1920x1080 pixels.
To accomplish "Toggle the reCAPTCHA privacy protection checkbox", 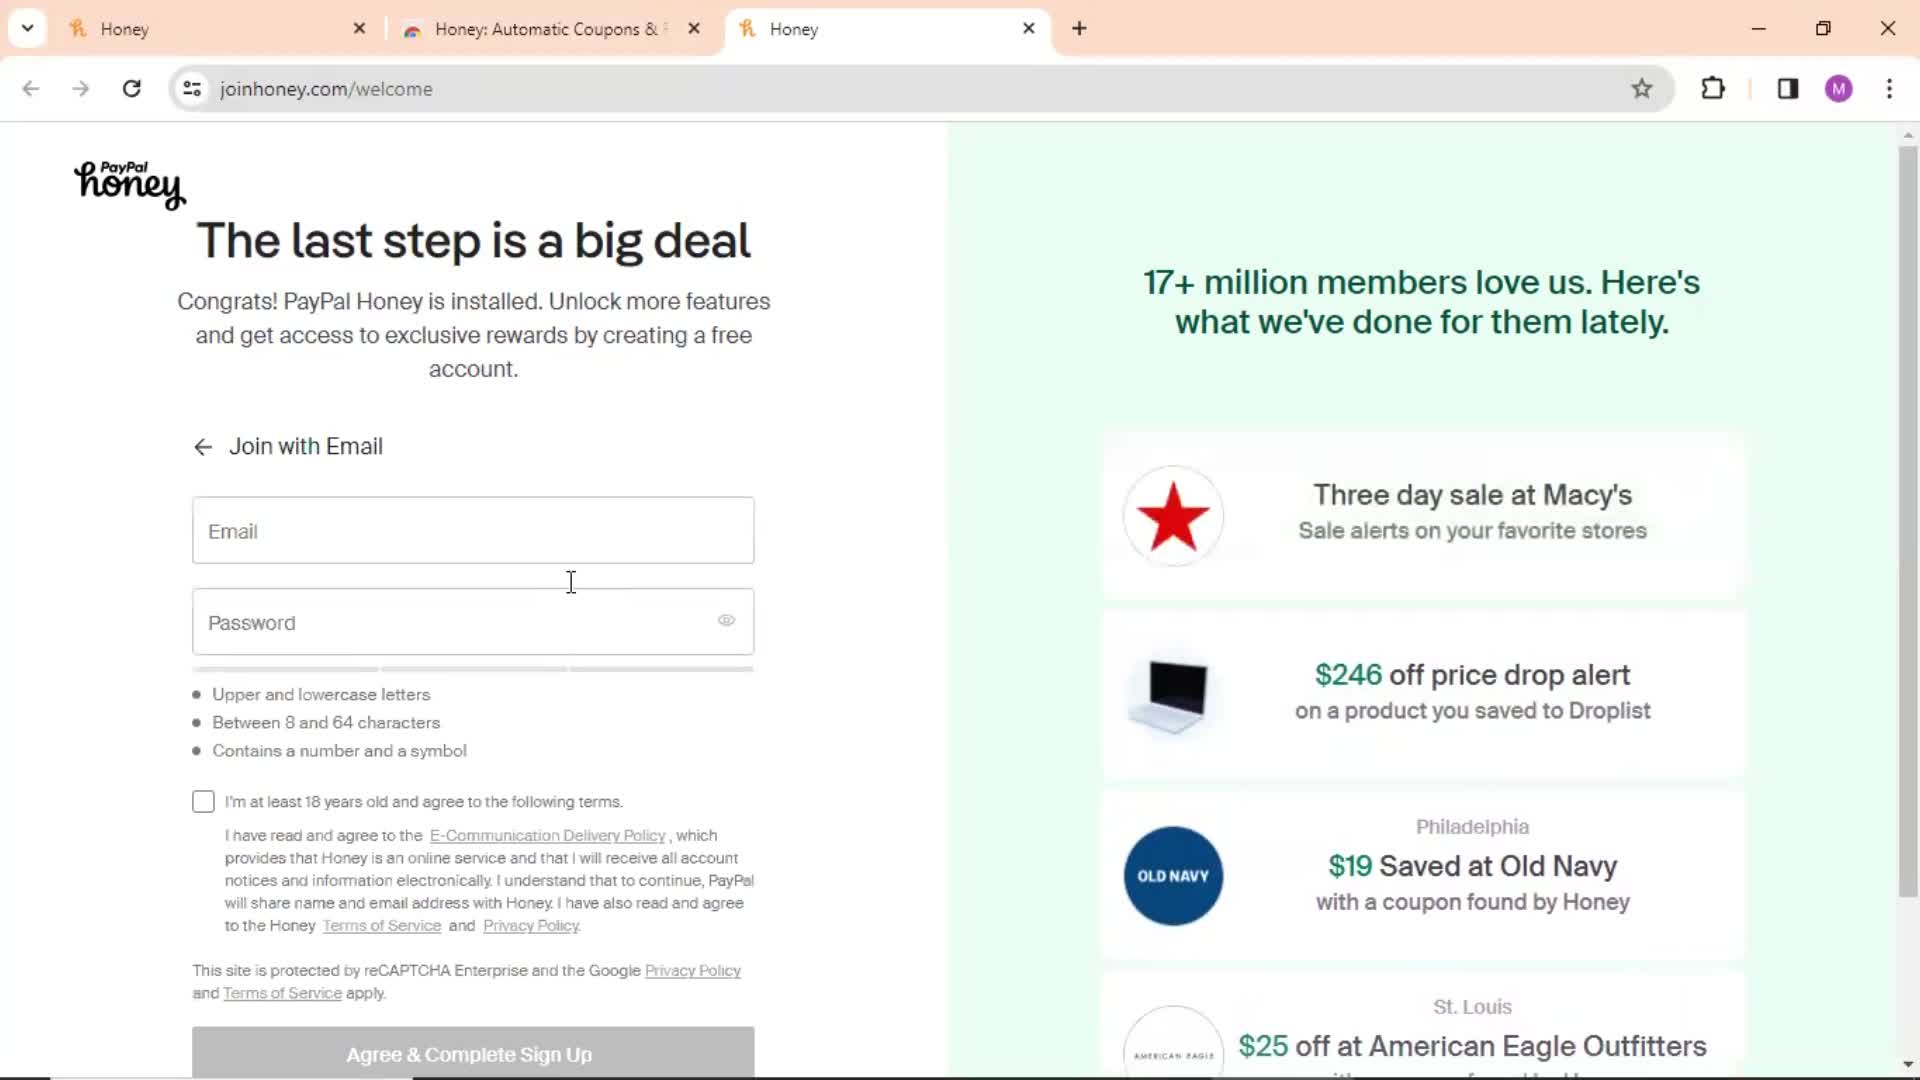I will [x=204, y=800].
